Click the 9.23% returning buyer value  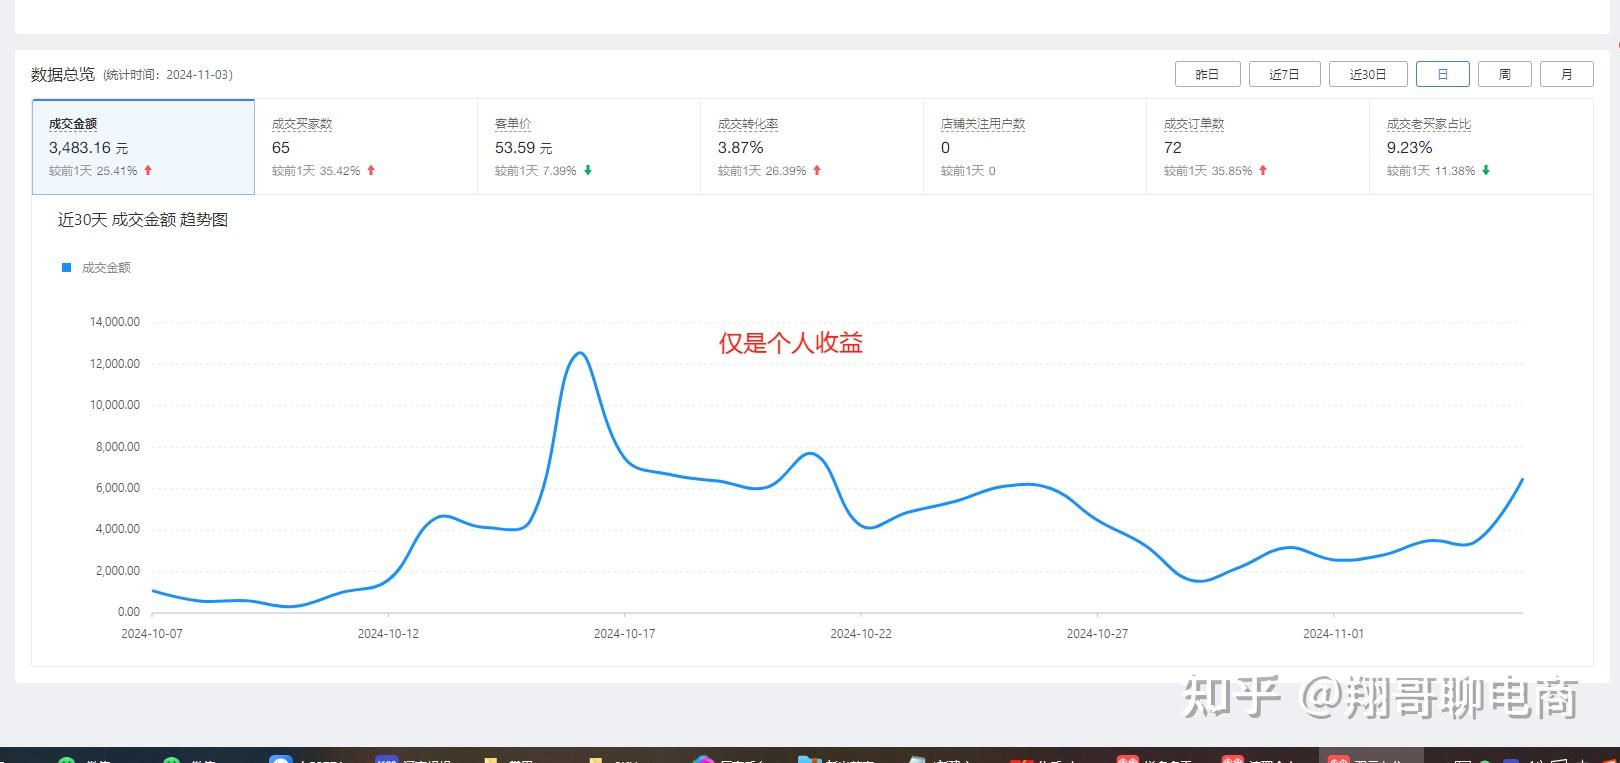(x=1409, y=148)
